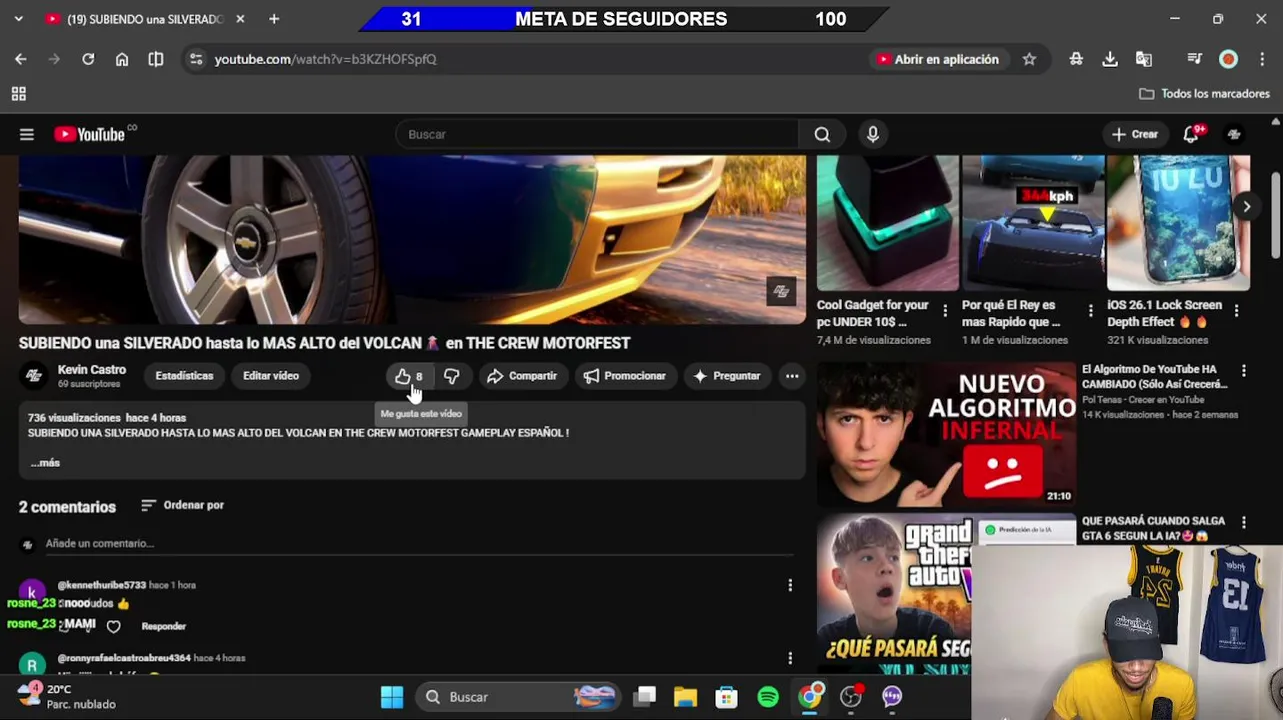Open iOS 26.1 Lock Screen Depth Effect short
The height and width of the screenshot is (720, 1283).
pos(1178,223)
